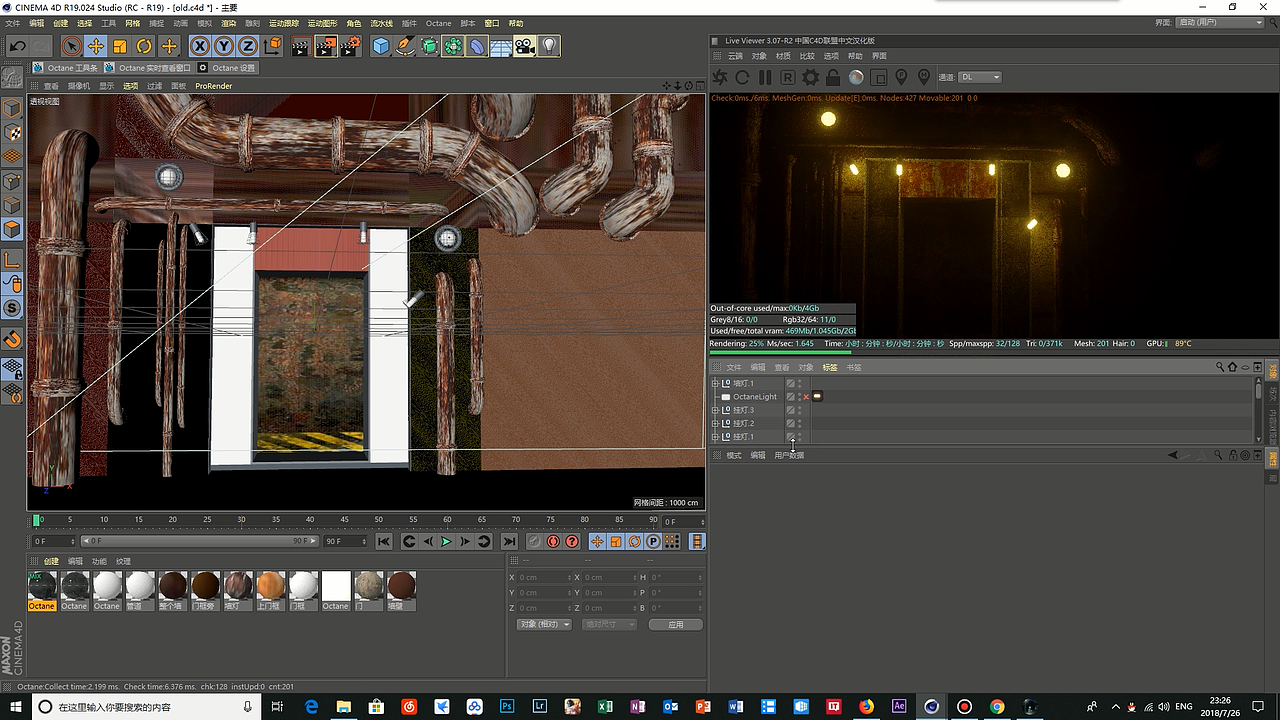This screenshot has width=1280, height=720.
Task: Open Octane 工具条 tab
Action: tap(66, 68)
